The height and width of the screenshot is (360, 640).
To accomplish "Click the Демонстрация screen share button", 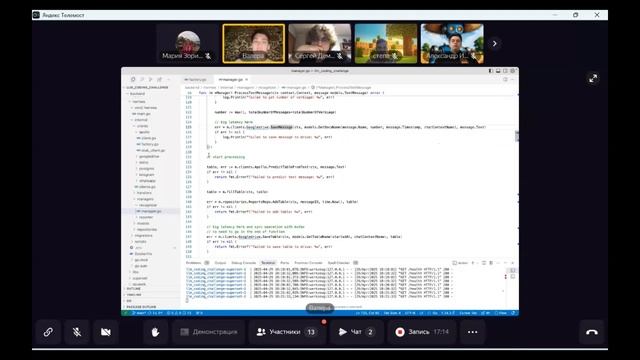I will [209, 332].
